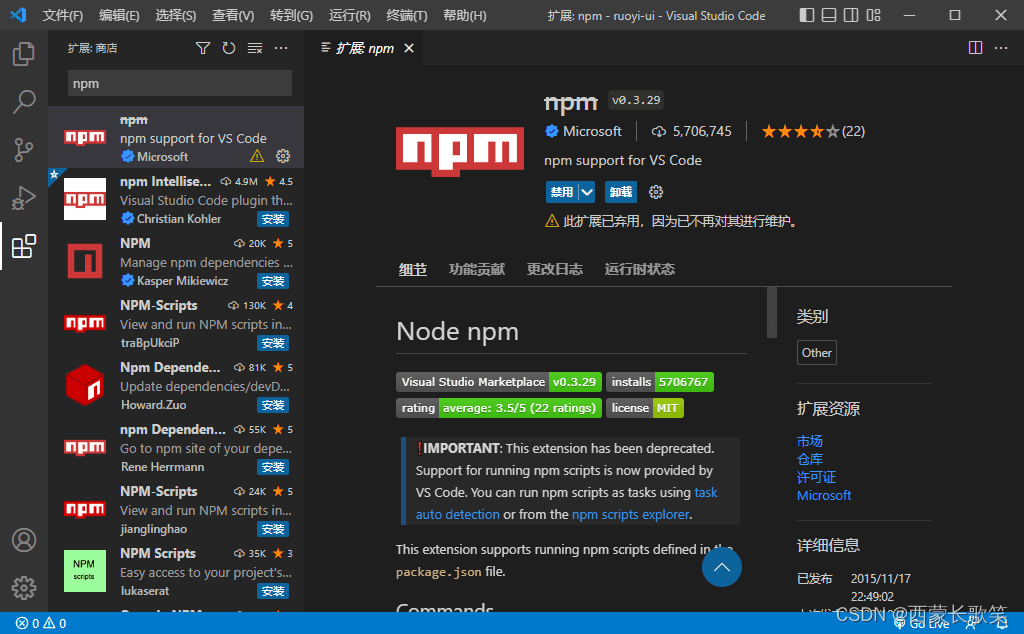
Task: Expand the disable button dropdown arrow
Action: click(x=586, y=192)
